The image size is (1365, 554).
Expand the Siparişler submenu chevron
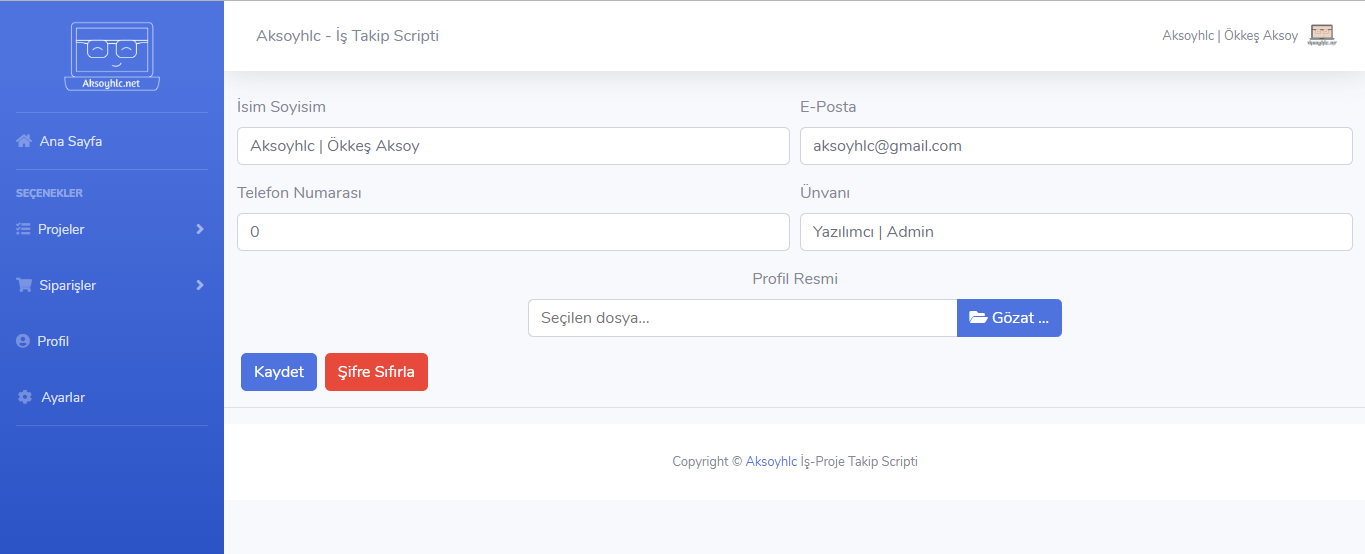(x=200, y=285)
